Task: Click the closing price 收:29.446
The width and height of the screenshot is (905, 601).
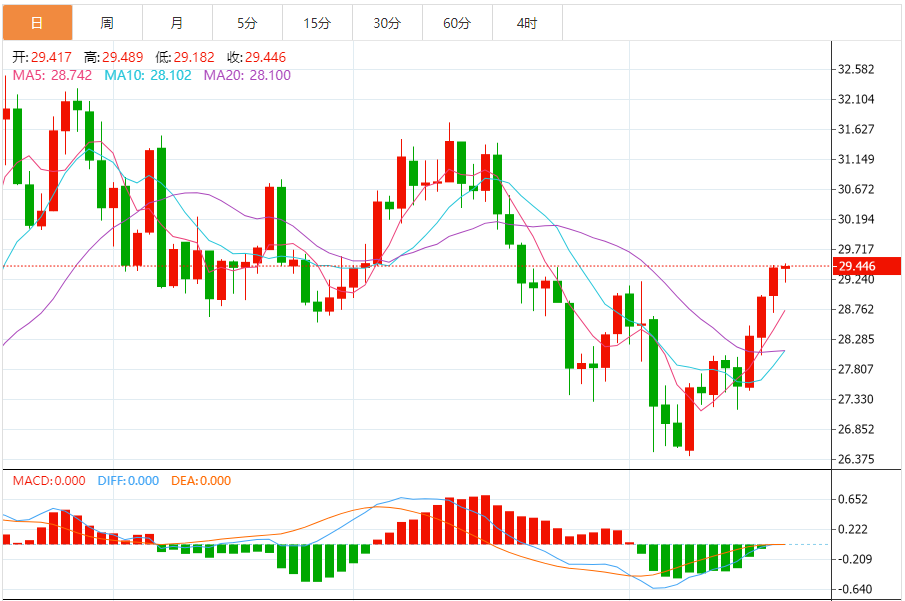Action: (x=256, y=57)
